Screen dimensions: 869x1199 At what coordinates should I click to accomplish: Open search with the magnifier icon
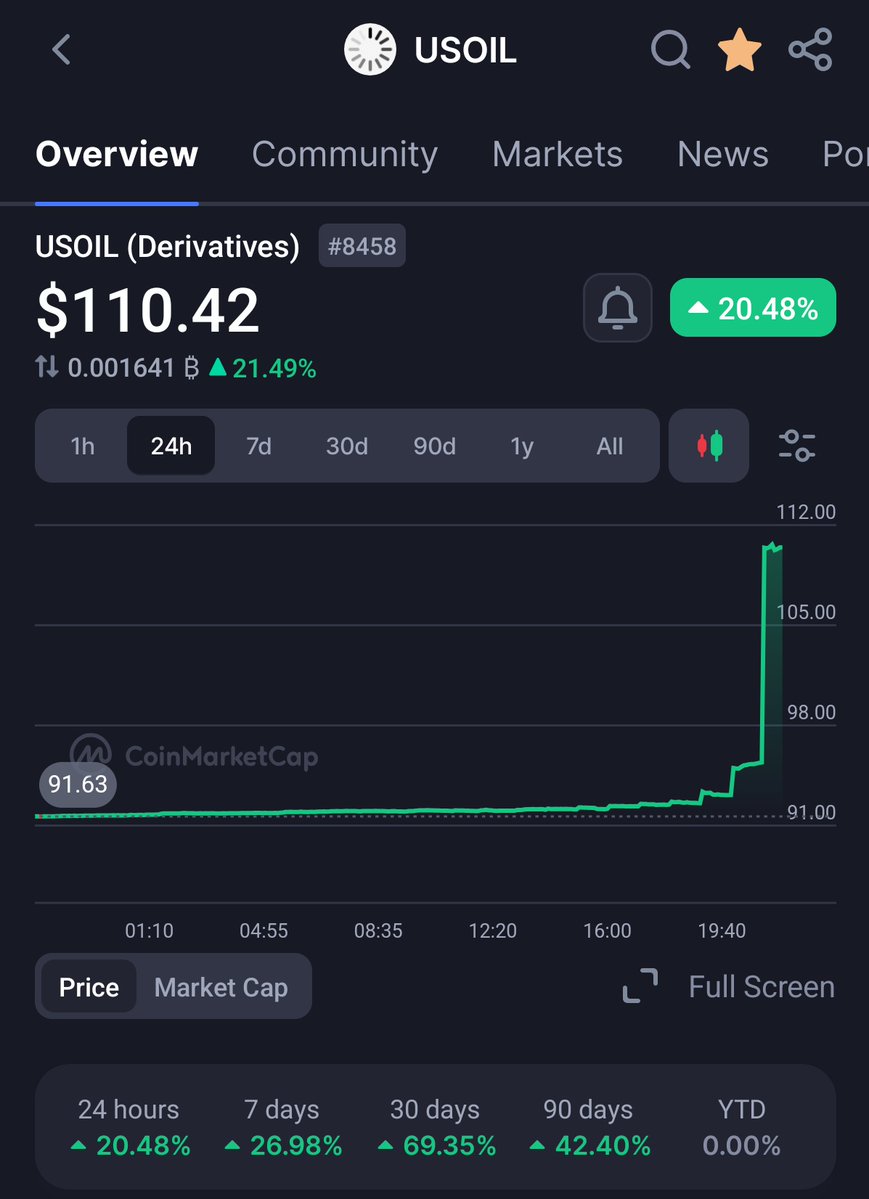(670, 49)
